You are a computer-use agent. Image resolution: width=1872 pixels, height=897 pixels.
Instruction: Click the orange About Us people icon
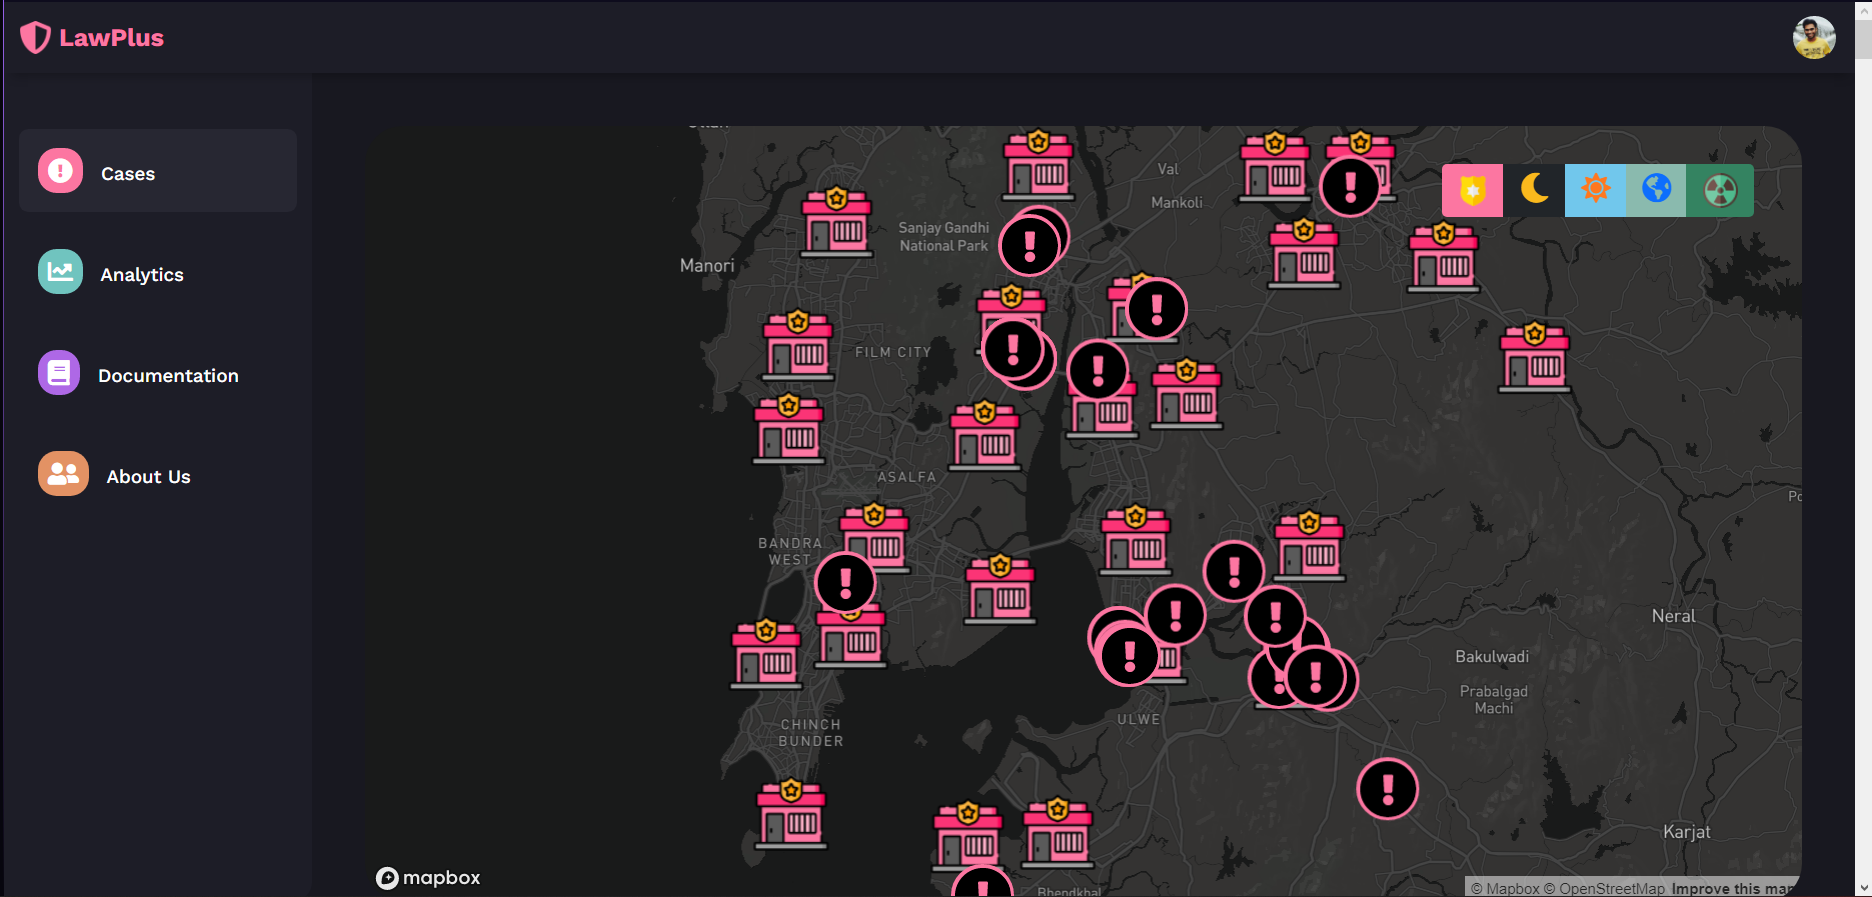coord(63,474)
